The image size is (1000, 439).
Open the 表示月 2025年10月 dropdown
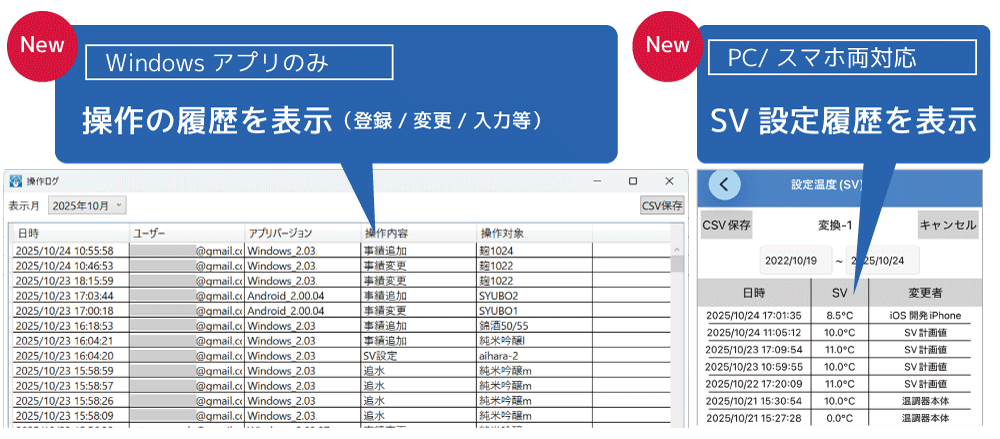pyautogui.click(x=88, y=205)
